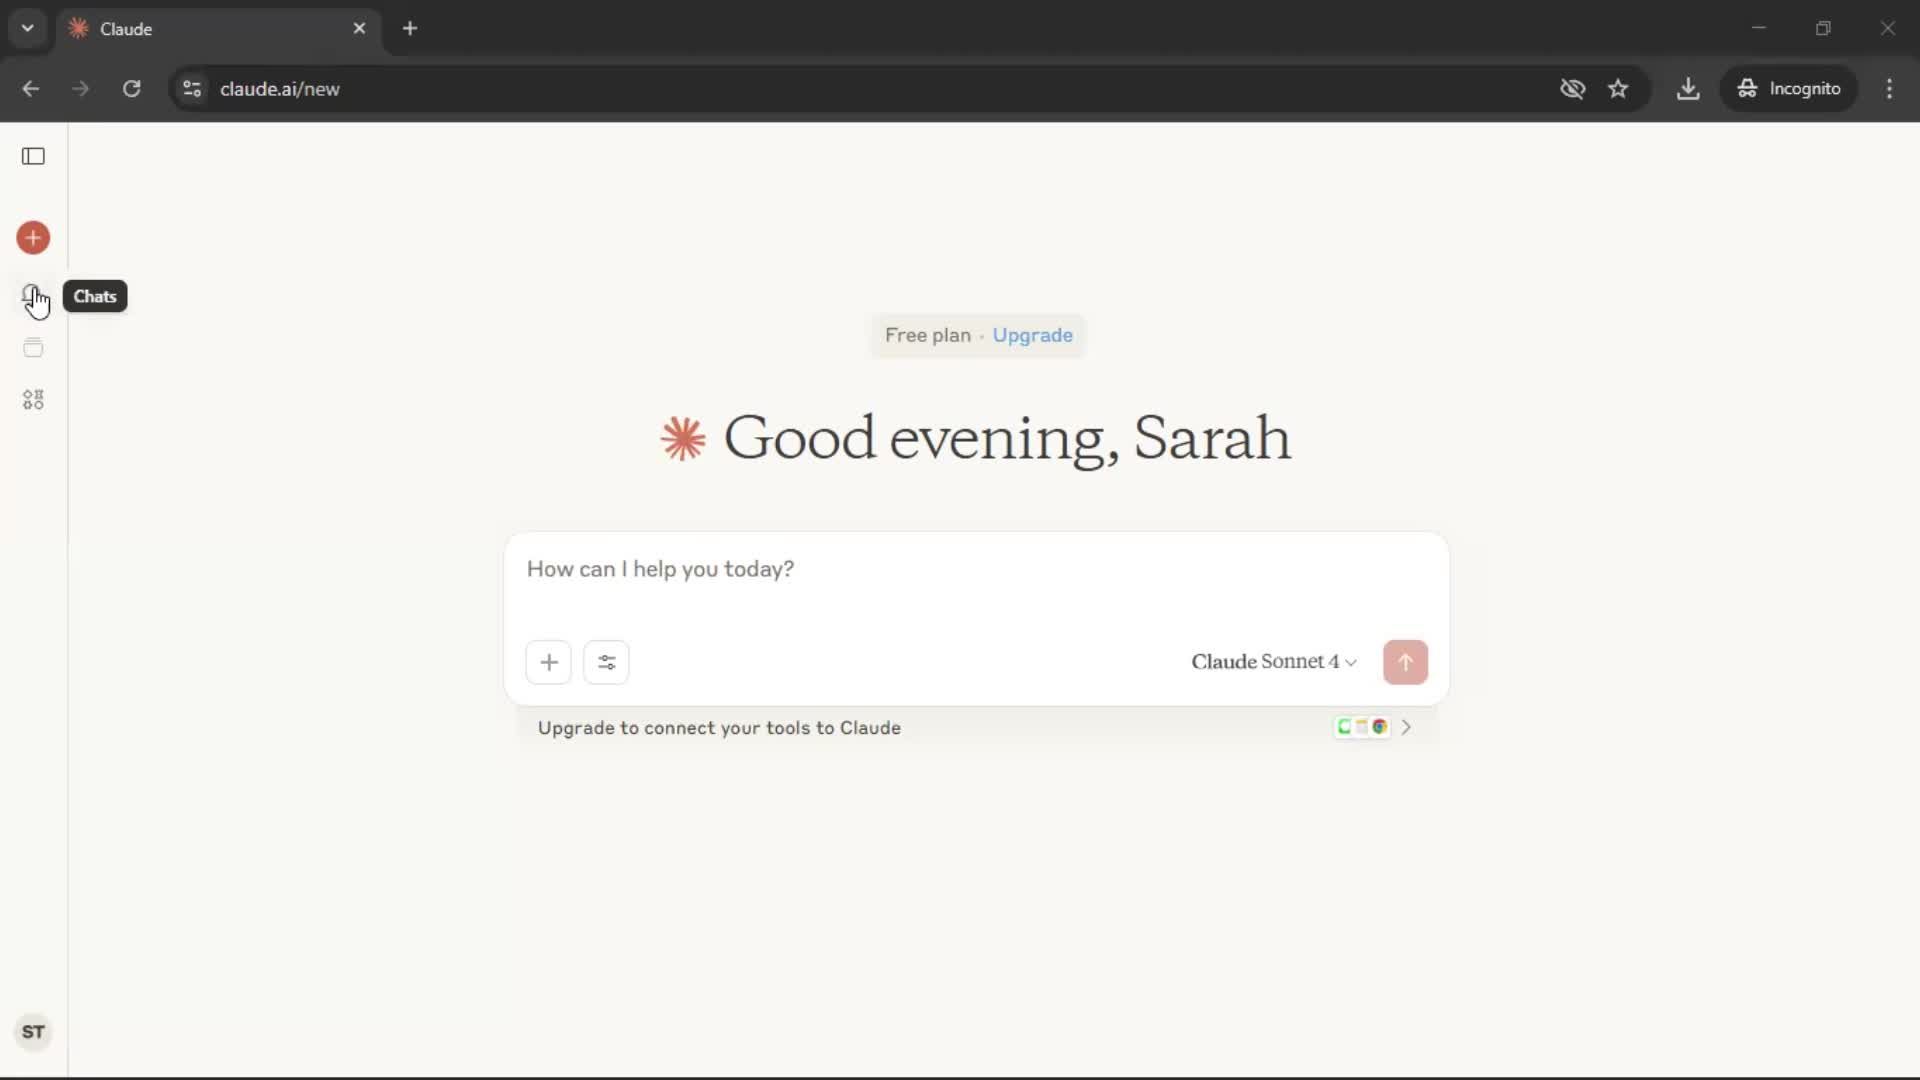The height and width of the screenshot is (1080, 1920).
Task: Open the search and tools sliders icon
Action: click(606, 662)
